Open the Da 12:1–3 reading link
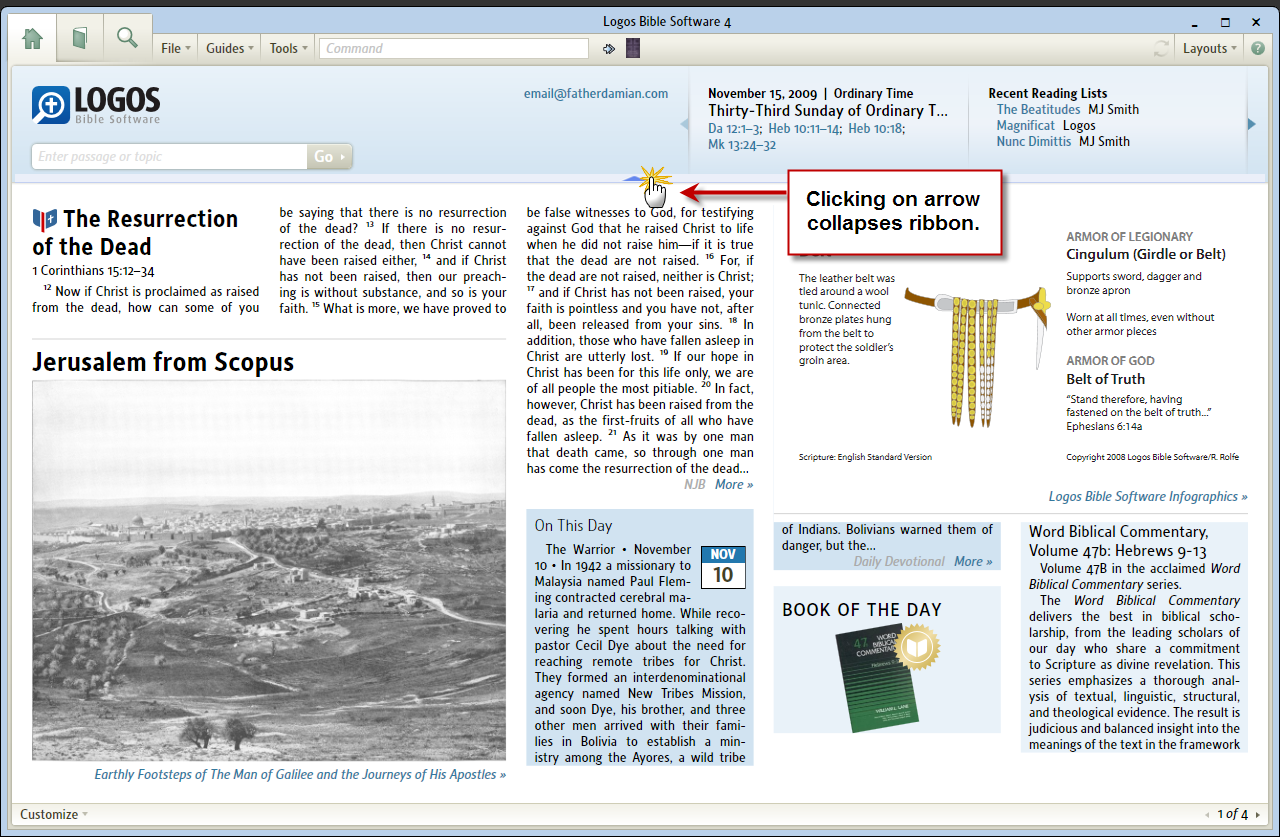 735,128
